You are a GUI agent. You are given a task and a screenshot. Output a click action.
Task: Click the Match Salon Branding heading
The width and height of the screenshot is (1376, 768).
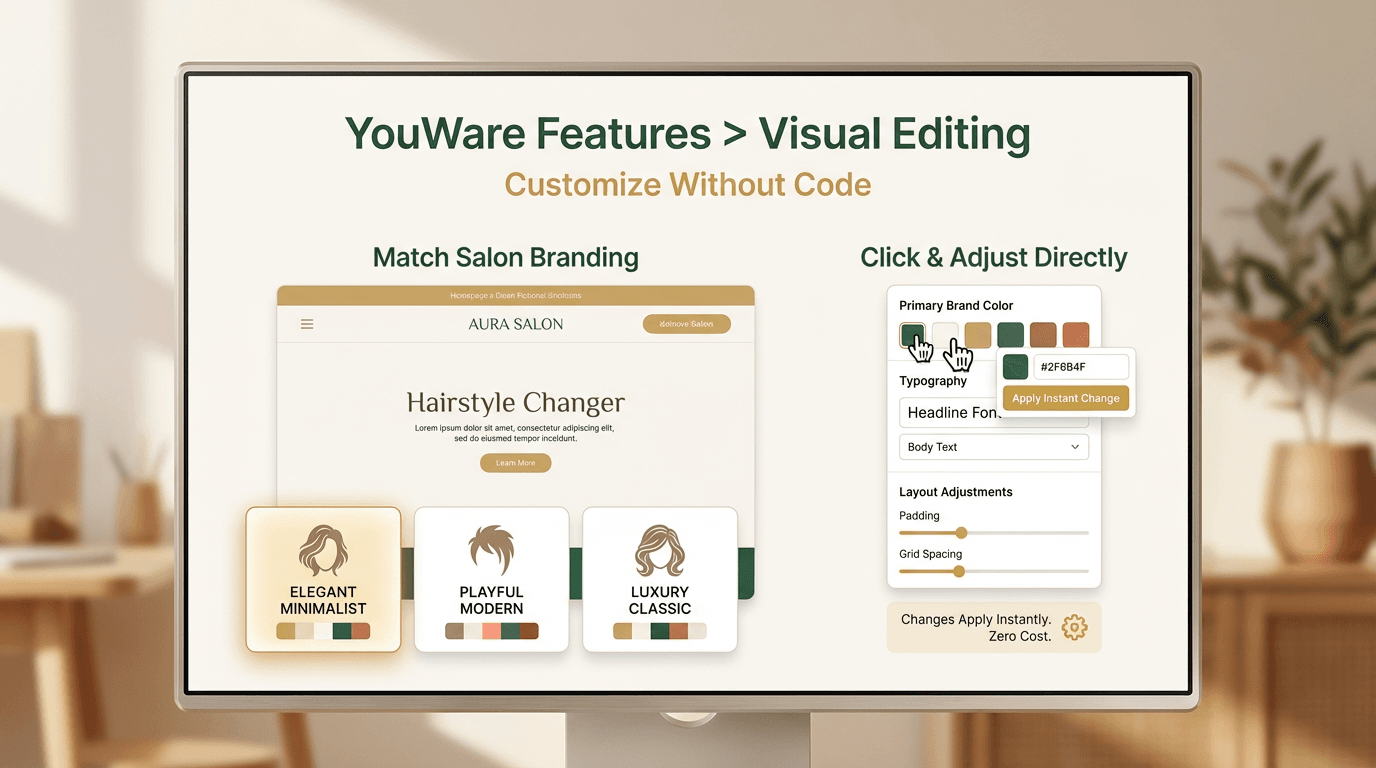(x=505, y=258)
